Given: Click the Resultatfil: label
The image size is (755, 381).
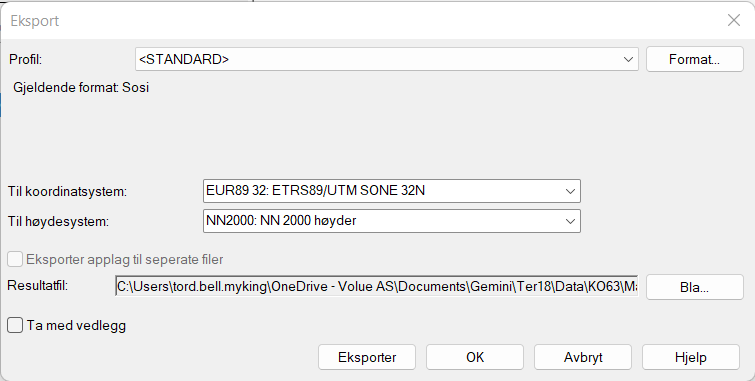Looking at the screenshot, I should point(38,286).
